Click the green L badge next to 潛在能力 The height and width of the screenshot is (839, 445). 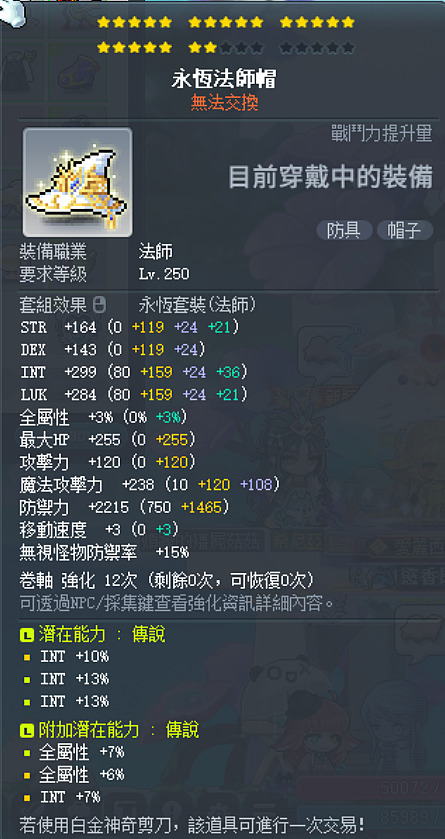27,635
